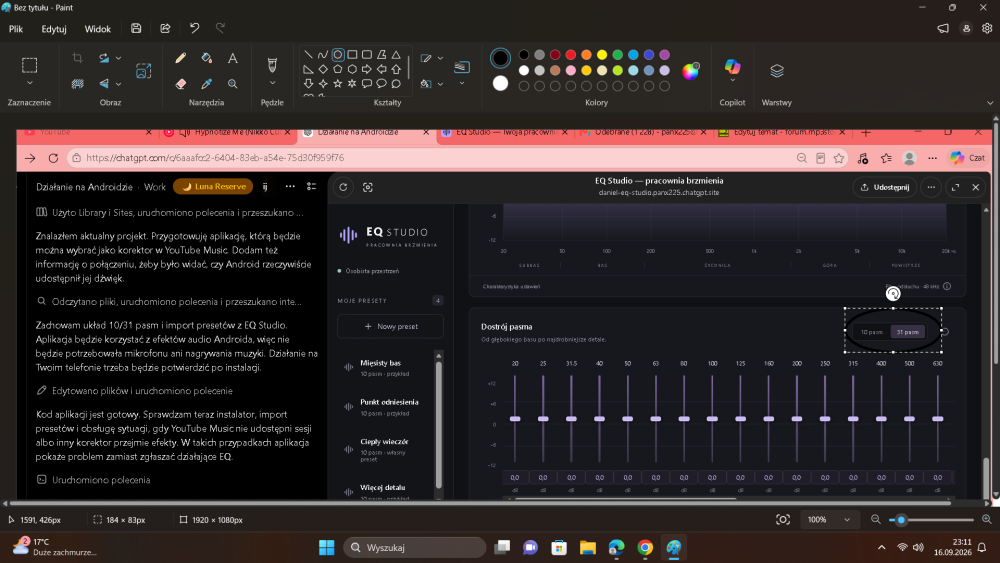This screenshot has height=563, width=1000.
Task: Open the Edytuj menu
Action: point(54,29)
